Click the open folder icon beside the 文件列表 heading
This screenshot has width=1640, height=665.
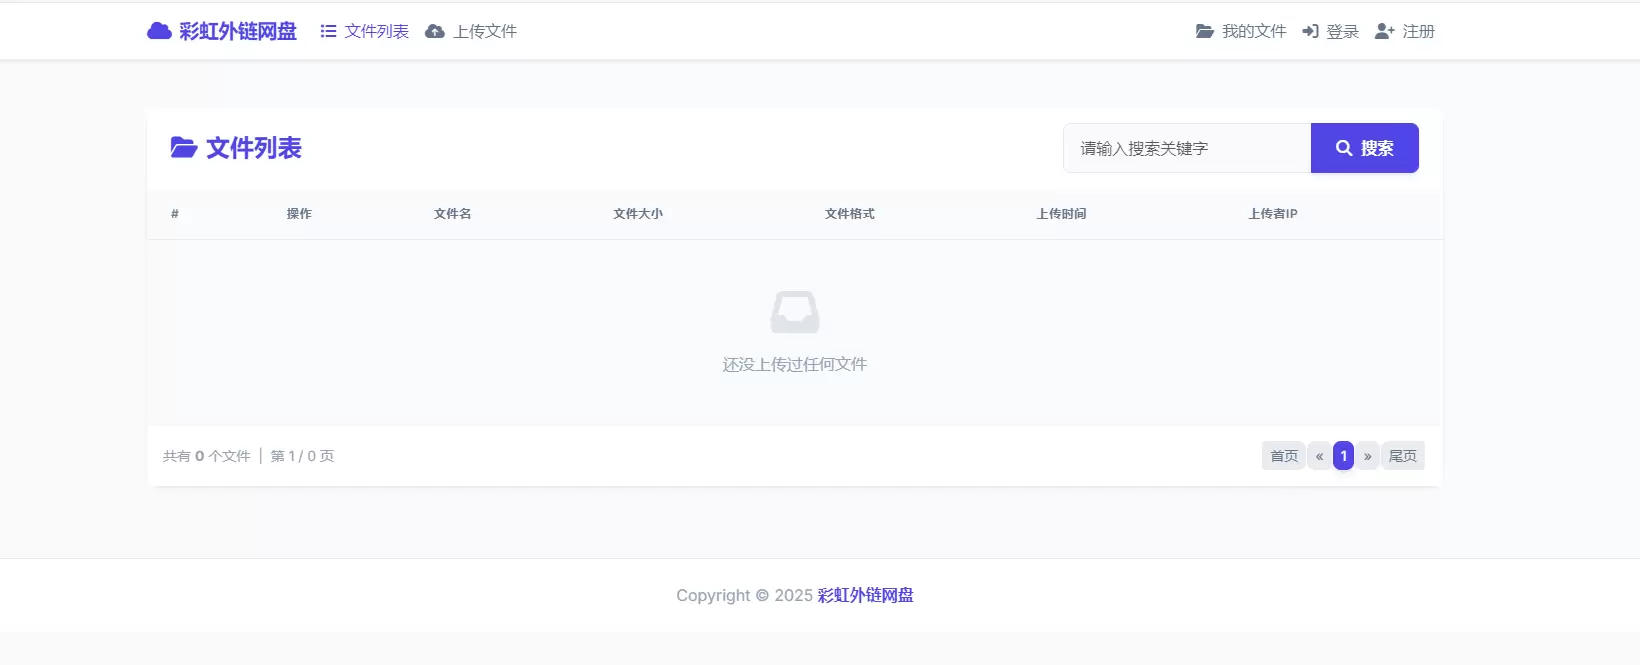point(183,148)
